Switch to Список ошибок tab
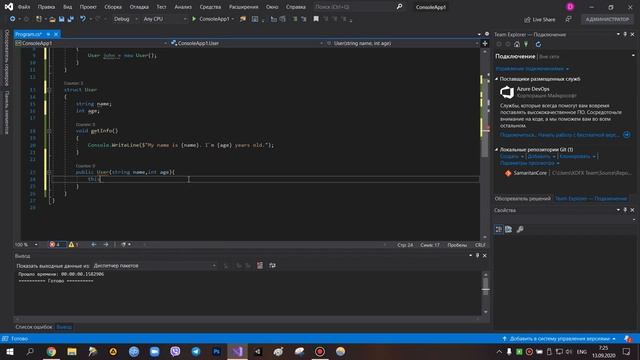 pos(33,327)
